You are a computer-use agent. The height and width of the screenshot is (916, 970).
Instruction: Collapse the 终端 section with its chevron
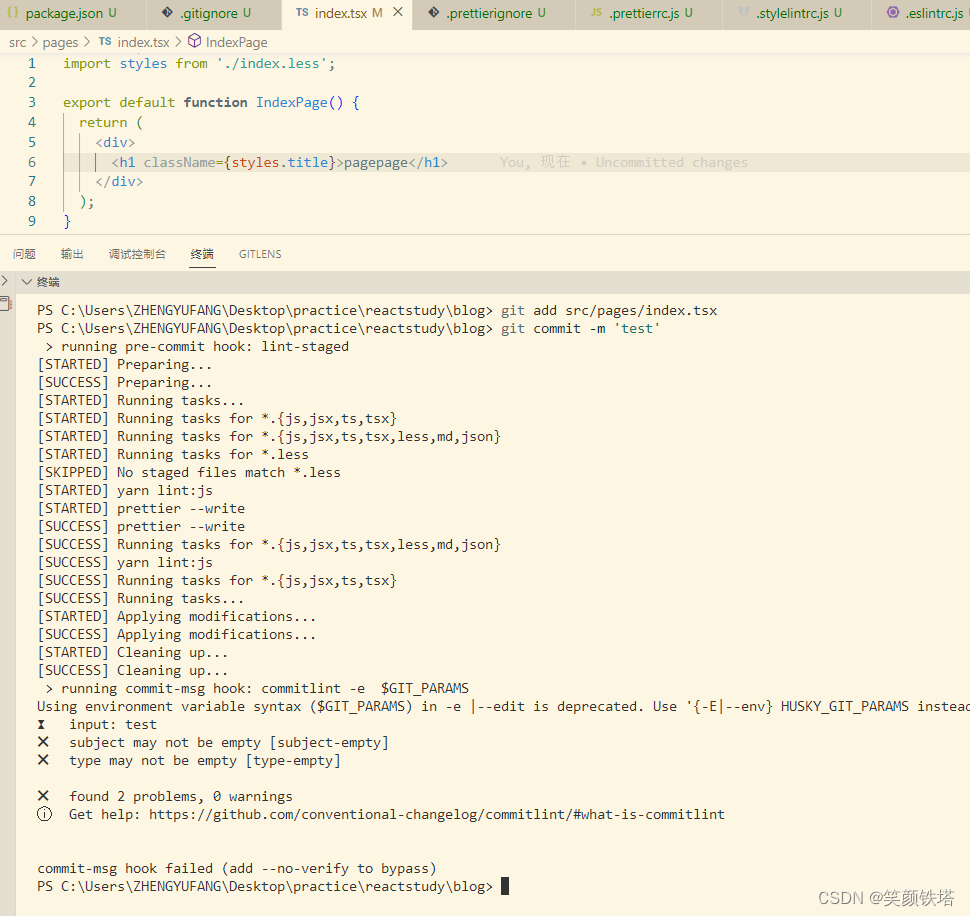tap(27, 281)
